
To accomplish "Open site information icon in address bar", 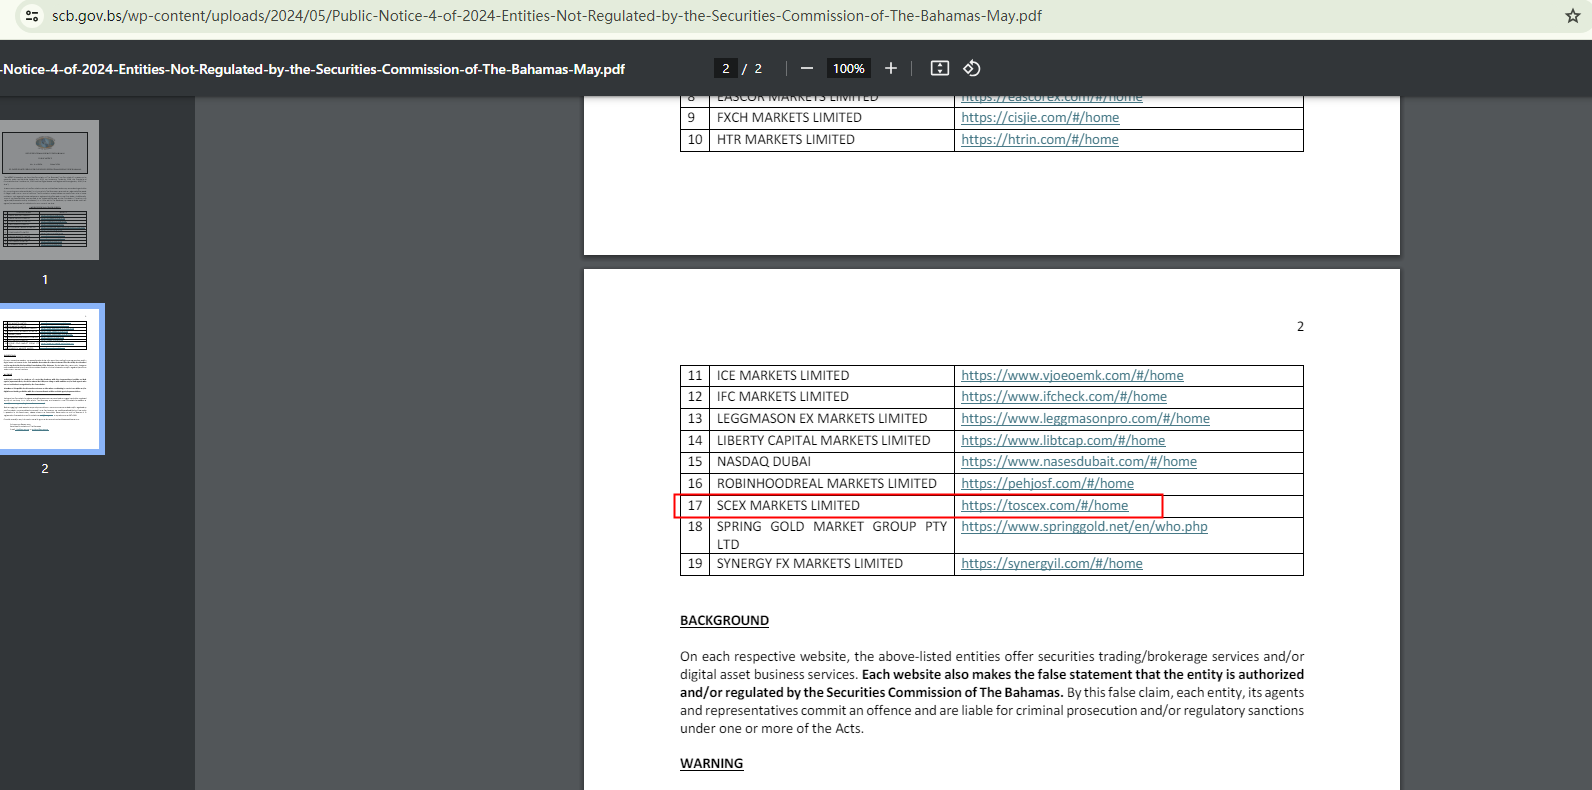I will tap(32, 16).
